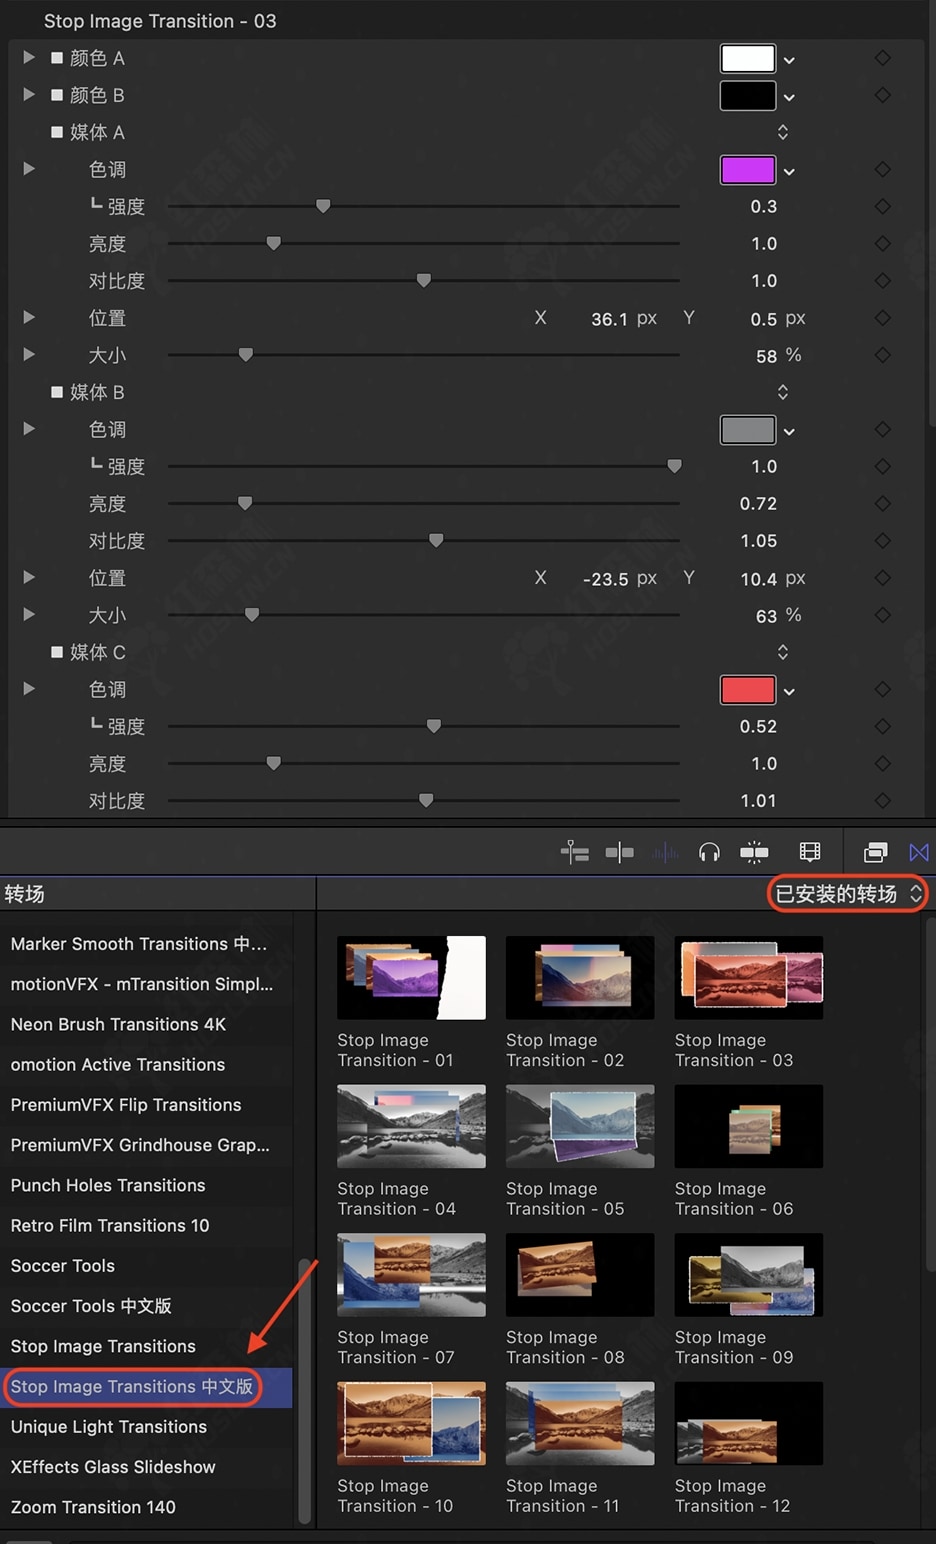Select Soccer Tools 中文版 category
The height and width of the screenshot is (1544, 936).
click(x=91, y=1306)
